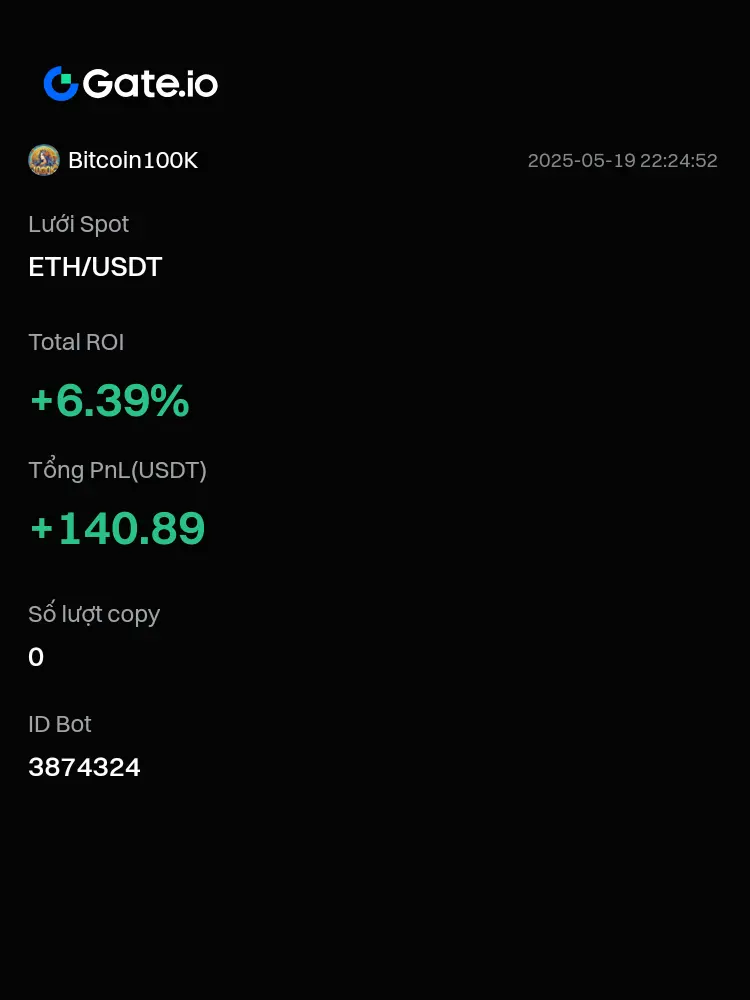Screen dimensions: 750x1000
Task: Click the Gate.io wordmark text
Action: click(x=151, y=84)
